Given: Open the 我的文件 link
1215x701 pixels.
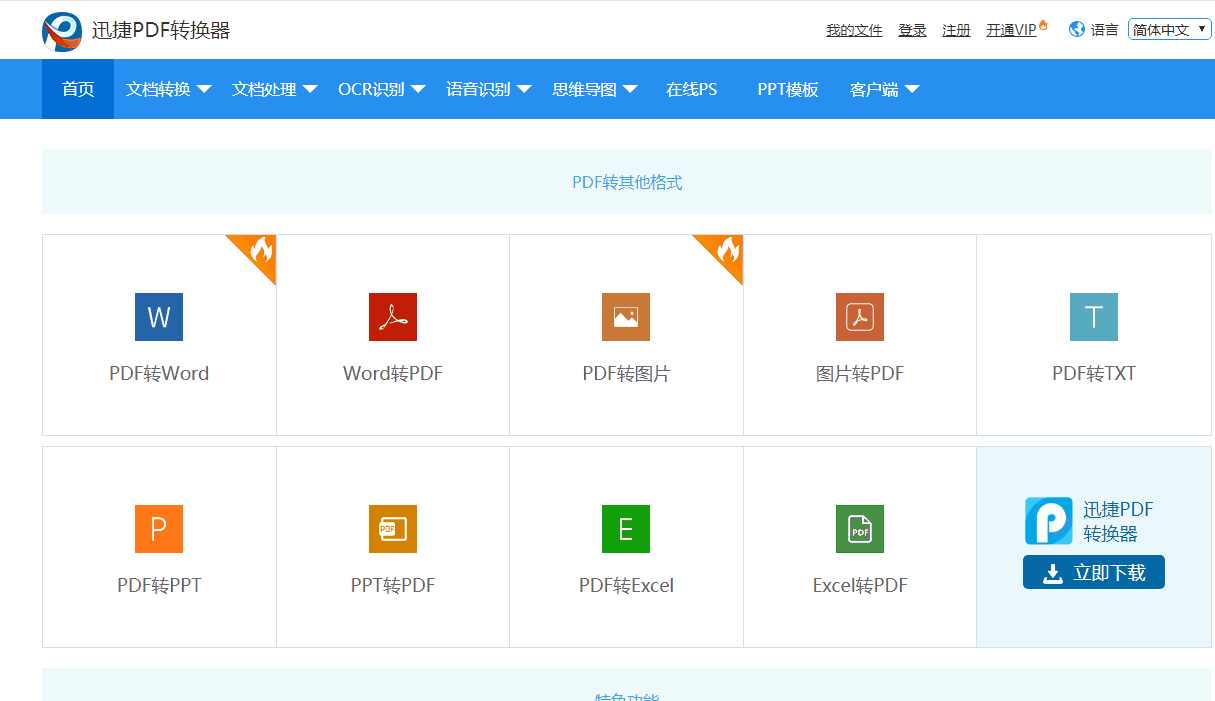Looking at the screenshot, I should tap(854, 31).
